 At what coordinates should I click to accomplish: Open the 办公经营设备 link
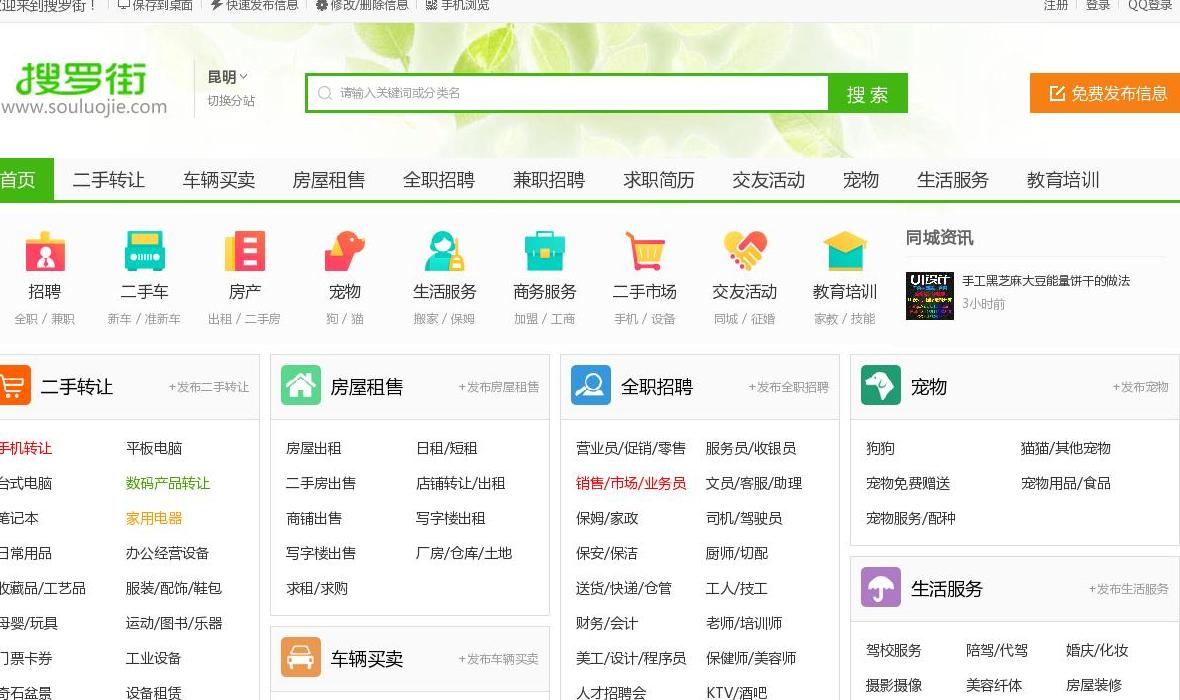(x=167, y=553)
